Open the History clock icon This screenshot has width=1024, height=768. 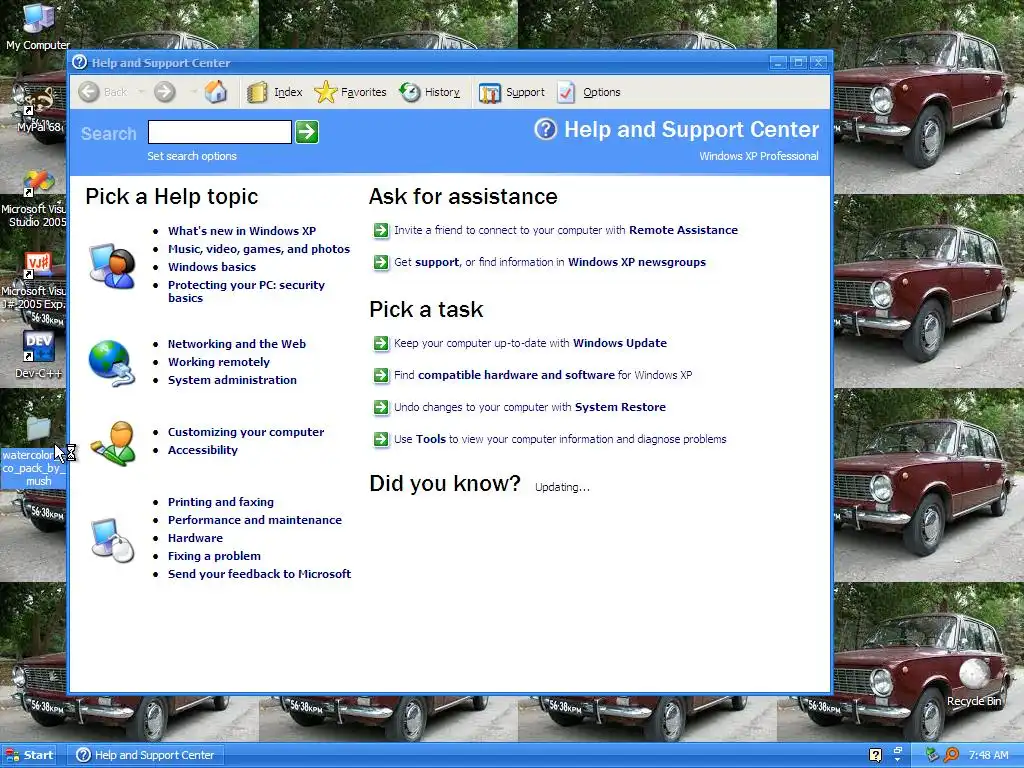coord(409,92)
